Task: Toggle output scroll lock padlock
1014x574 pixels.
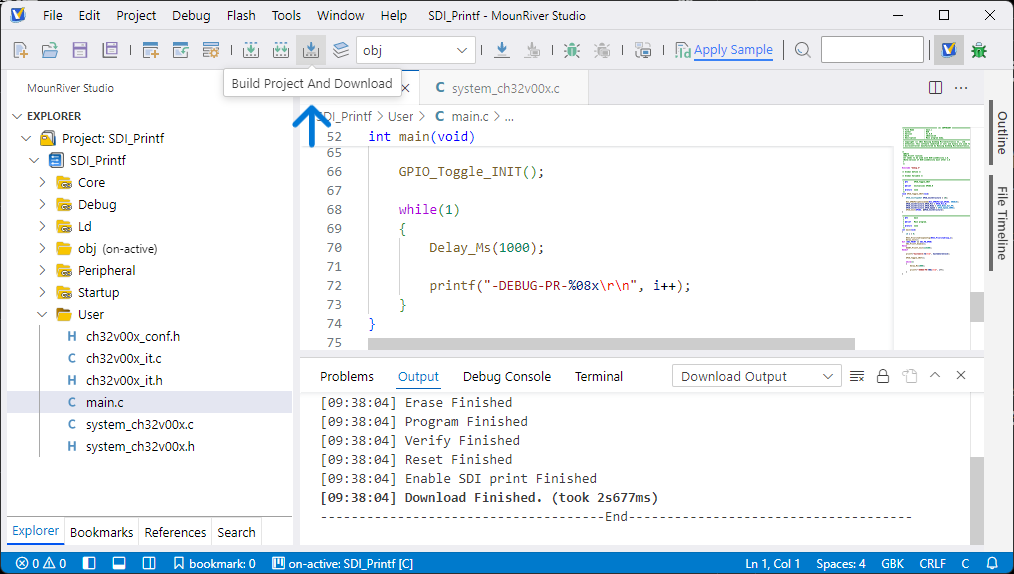Action: tap(883, 376)
